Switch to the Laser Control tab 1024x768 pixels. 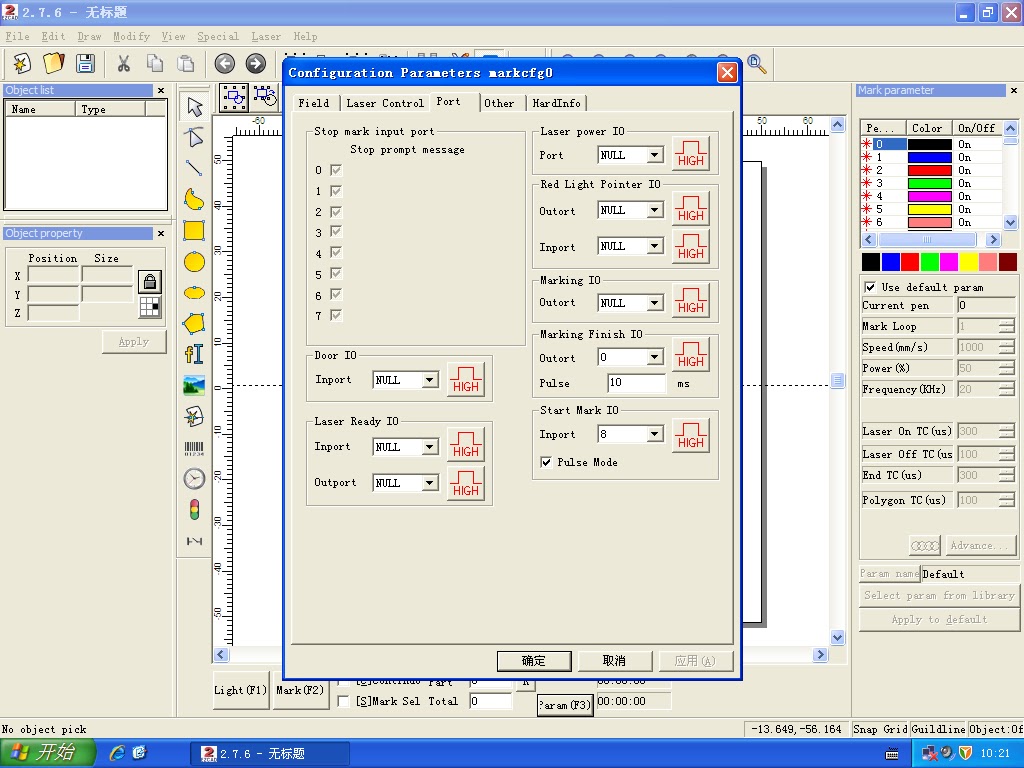pos(385,102)
